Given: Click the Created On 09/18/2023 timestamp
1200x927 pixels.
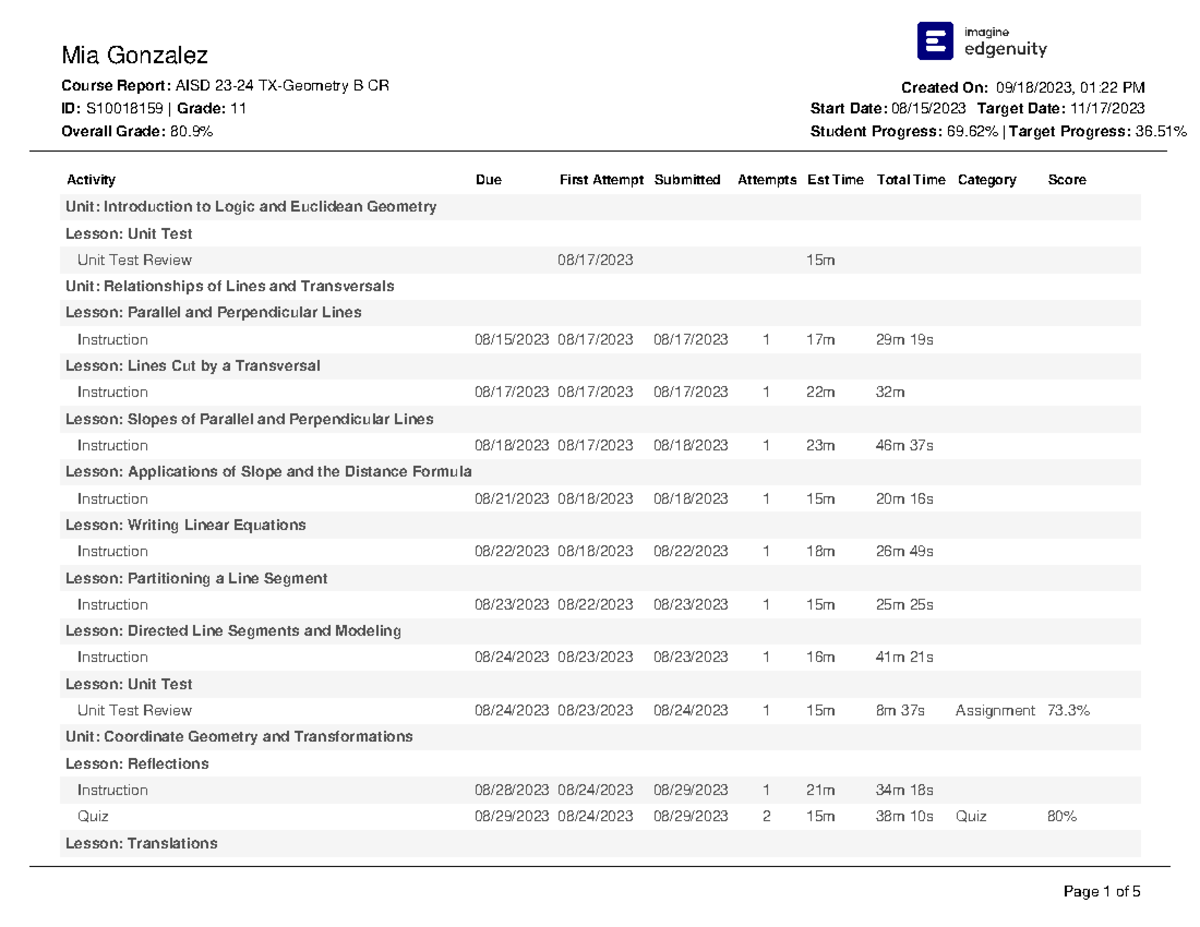Looking at the screenshot, I should click(x=1023, y=88).
